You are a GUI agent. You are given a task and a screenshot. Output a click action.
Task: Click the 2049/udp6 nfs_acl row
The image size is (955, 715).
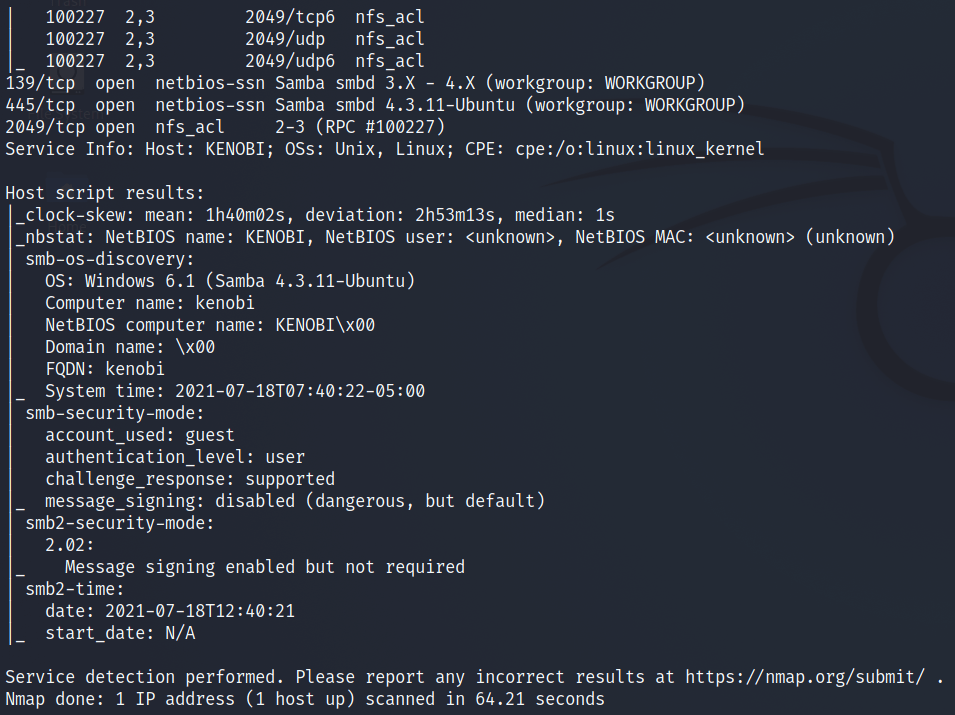235,61
